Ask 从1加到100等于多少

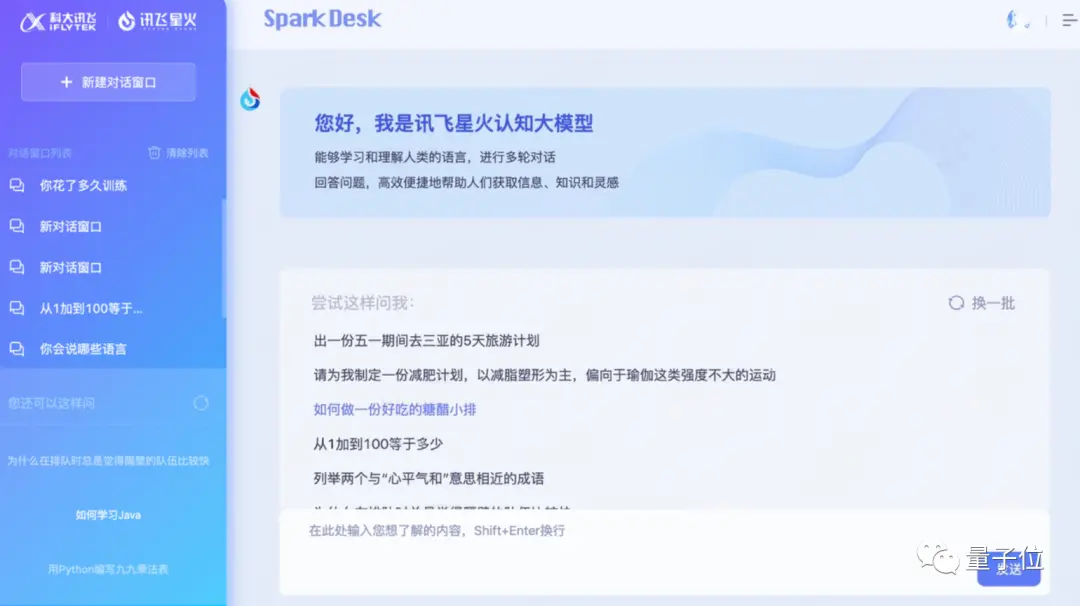[x=378, y=444]
